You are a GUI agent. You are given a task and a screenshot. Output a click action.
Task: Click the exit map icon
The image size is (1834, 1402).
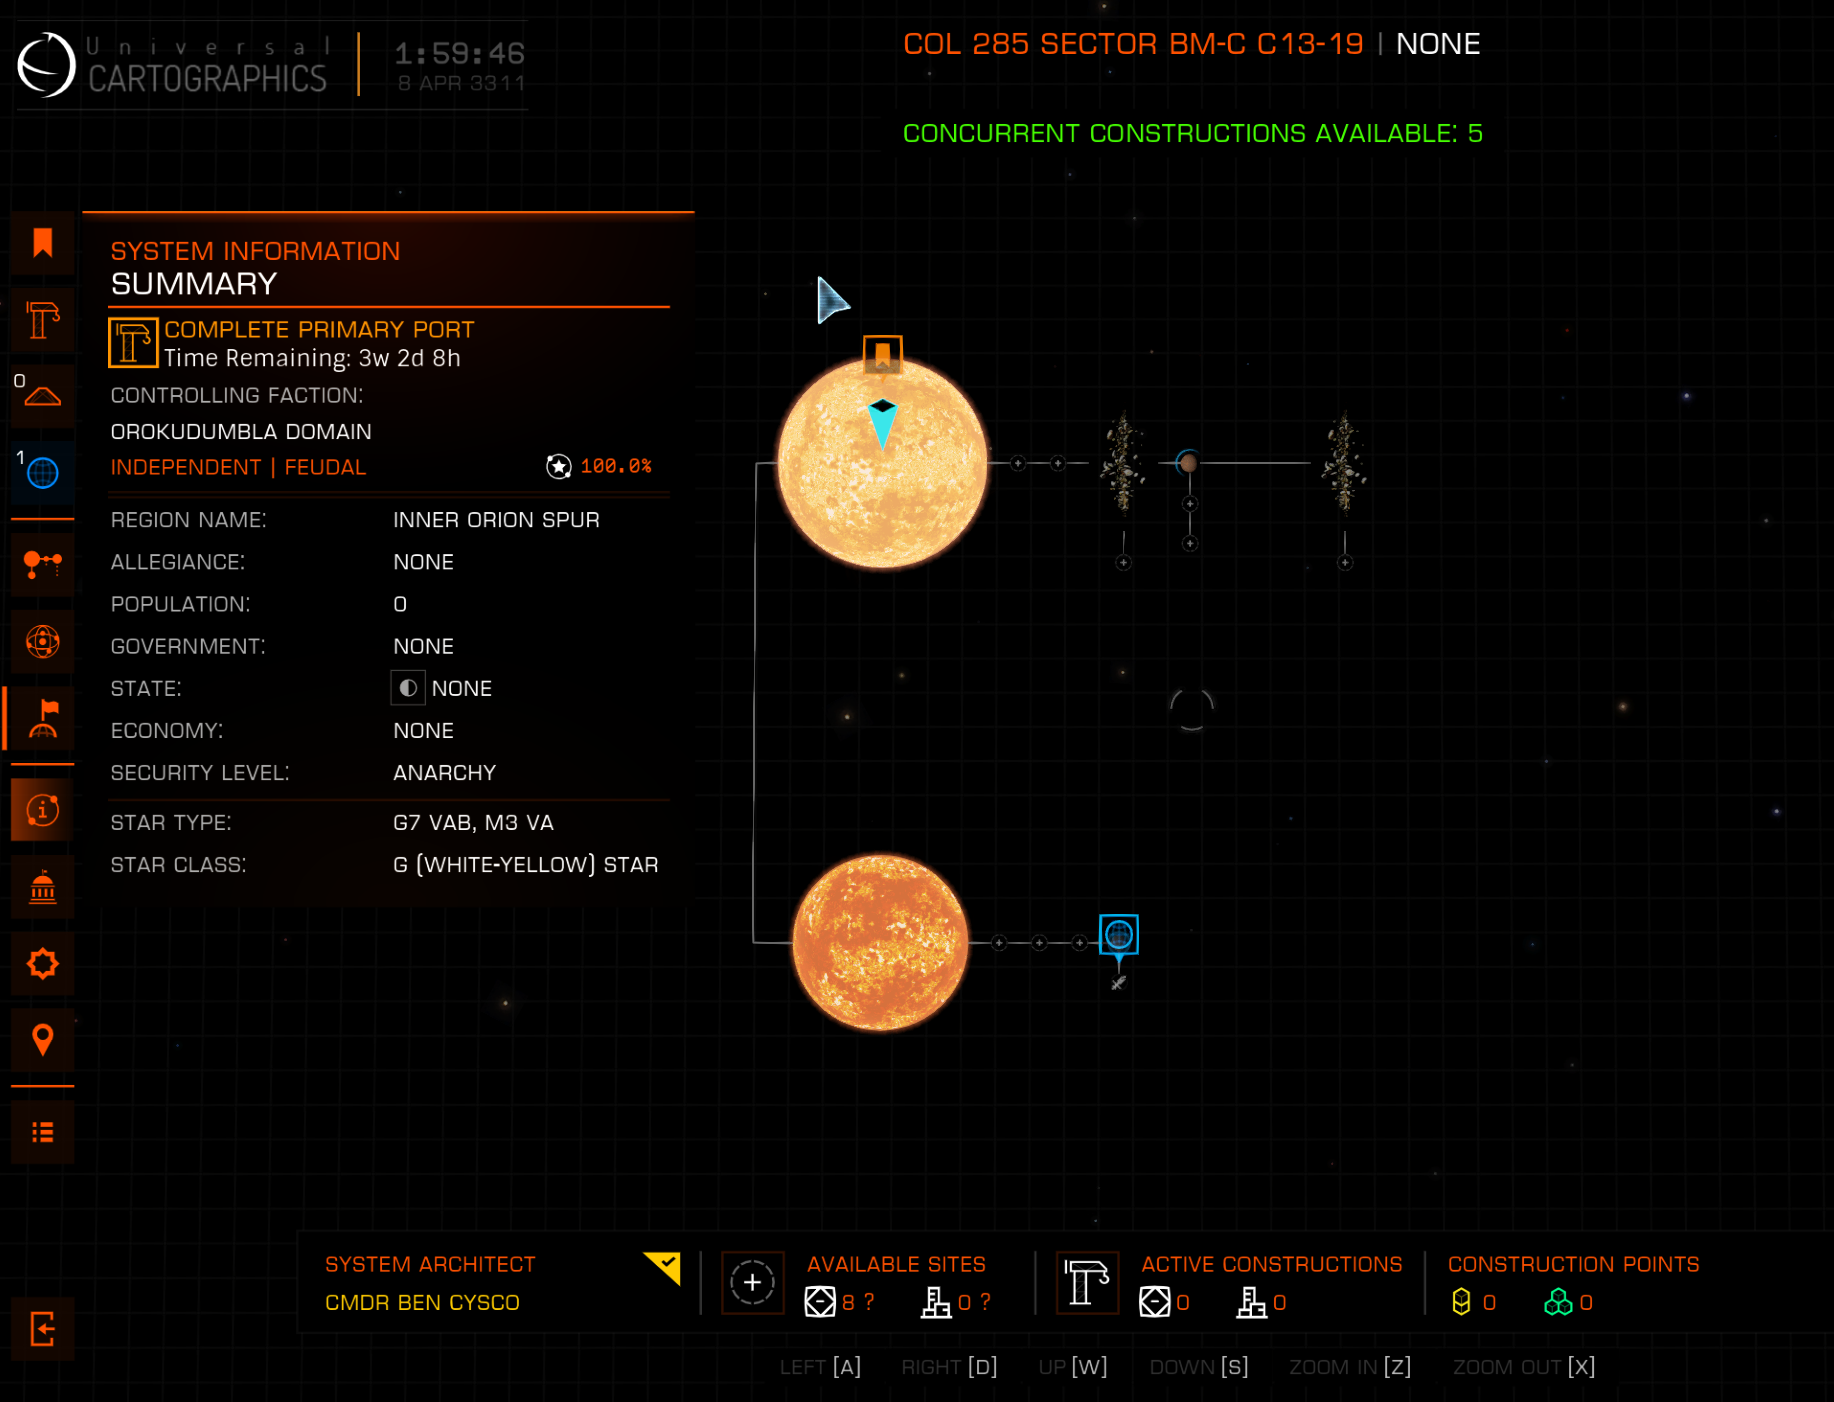(x=42, y=1329)
